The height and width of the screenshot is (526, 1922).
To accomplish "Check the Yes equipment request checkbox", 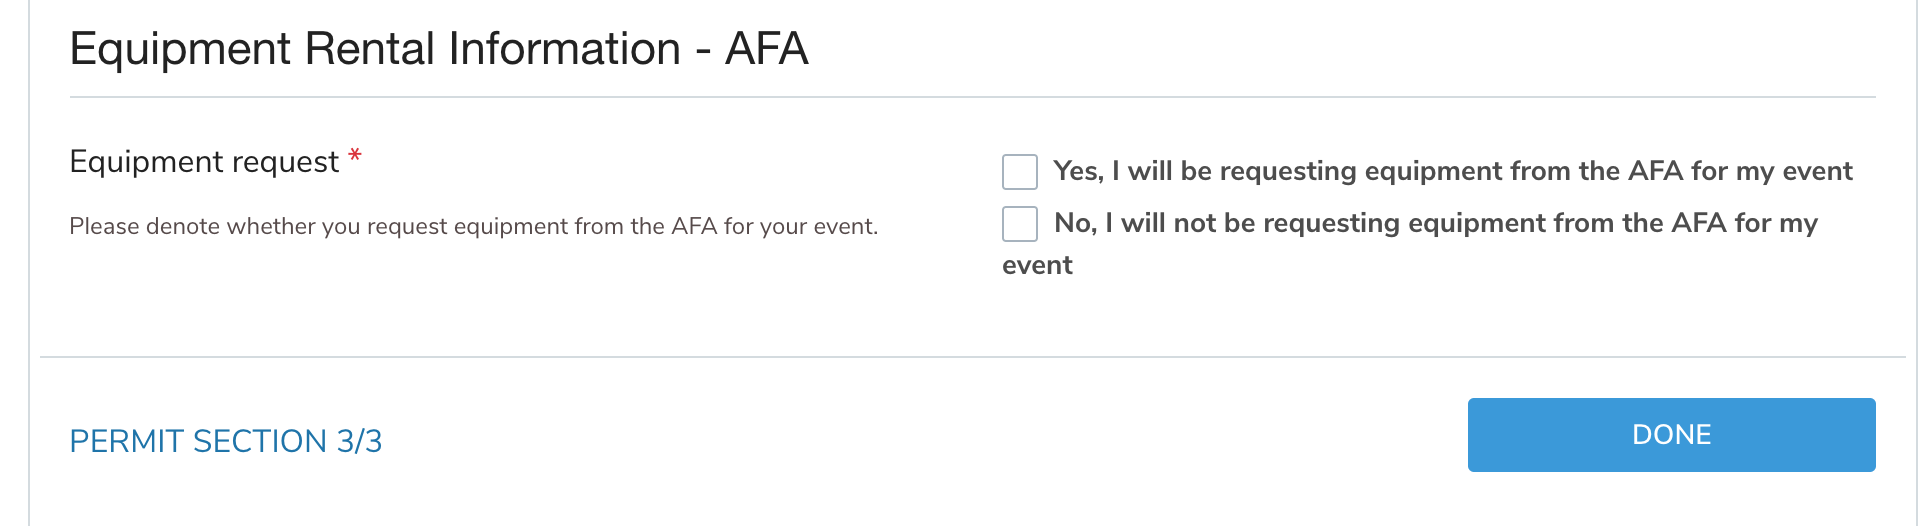I will point(1020,172).
